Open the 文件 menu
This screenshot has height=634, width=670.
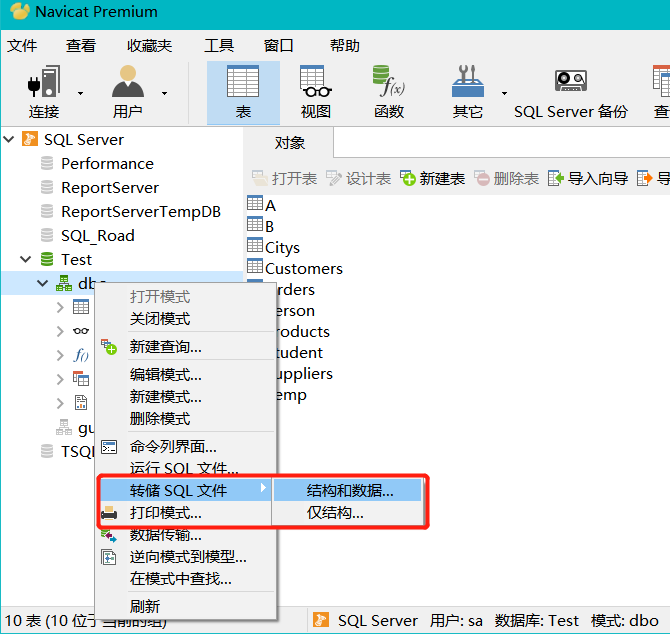tap(22, 45)
